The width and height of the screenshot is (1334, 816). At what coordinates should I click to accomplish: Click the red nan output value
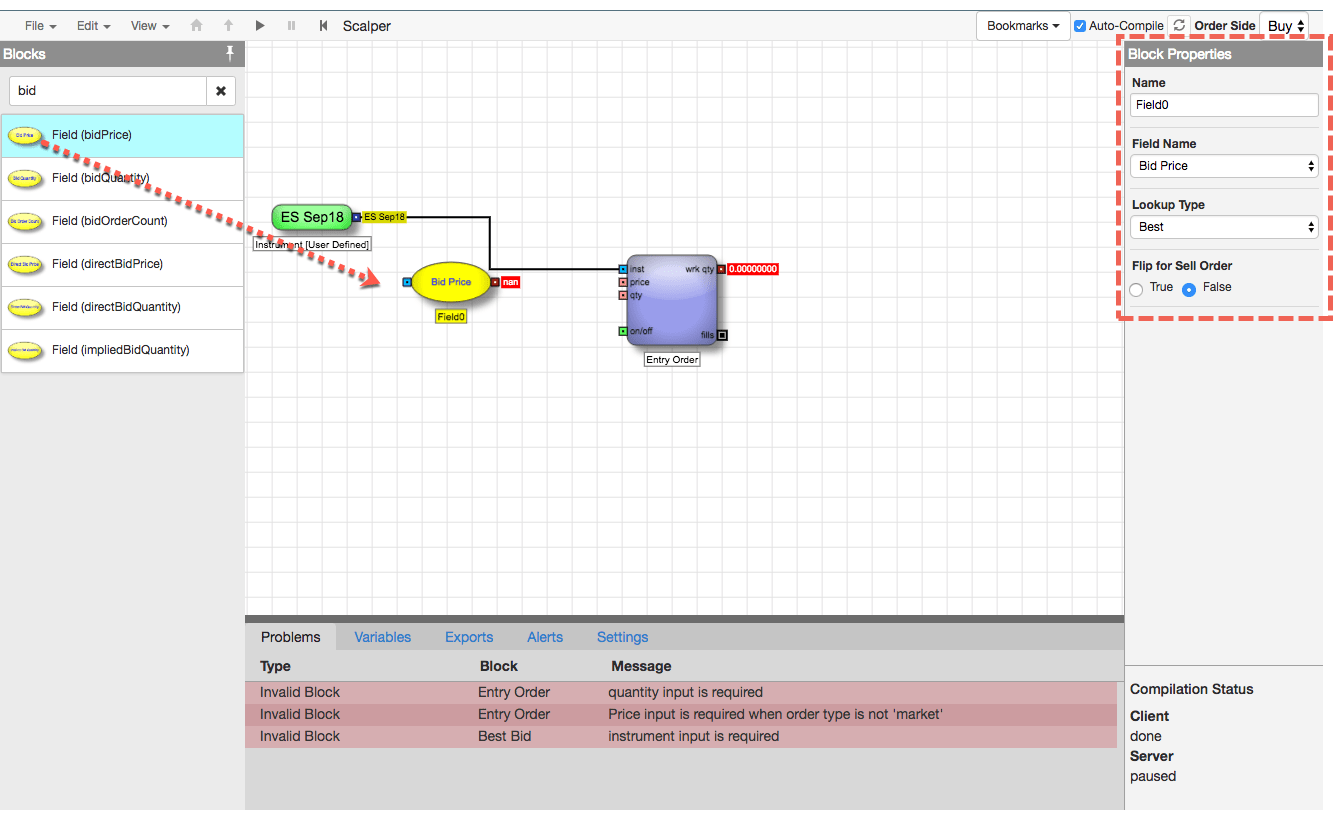tap(510, 282)
